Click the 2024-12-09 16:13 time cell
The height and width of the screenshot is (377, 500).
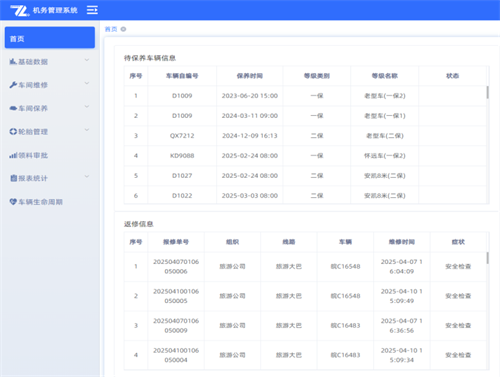(250, 136)
